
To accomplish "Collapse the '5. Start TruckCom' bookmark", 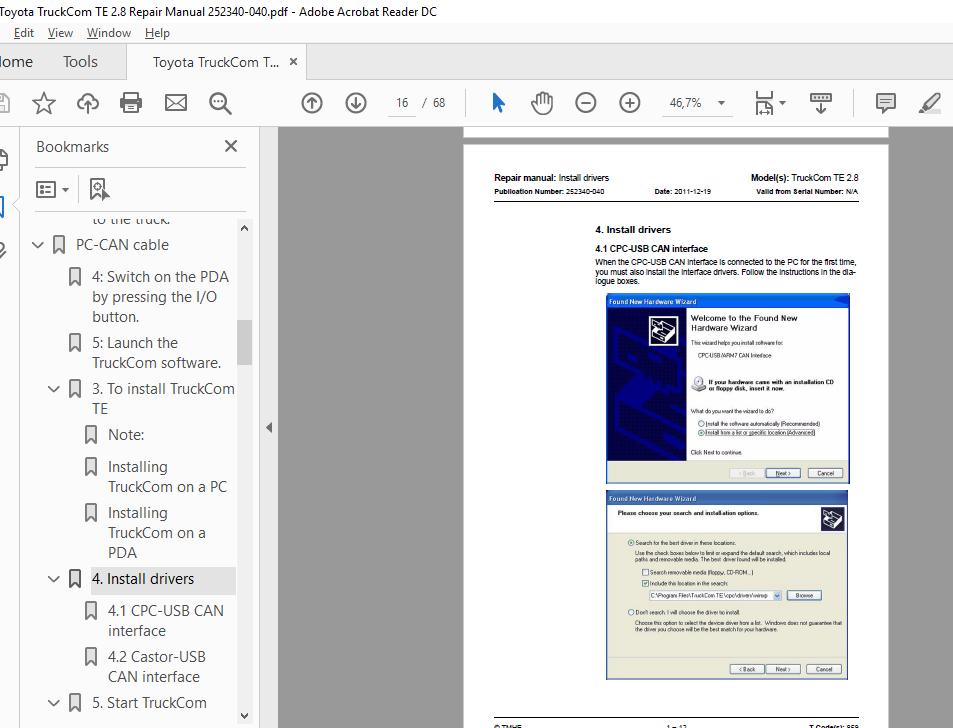I will click(53, 703).
